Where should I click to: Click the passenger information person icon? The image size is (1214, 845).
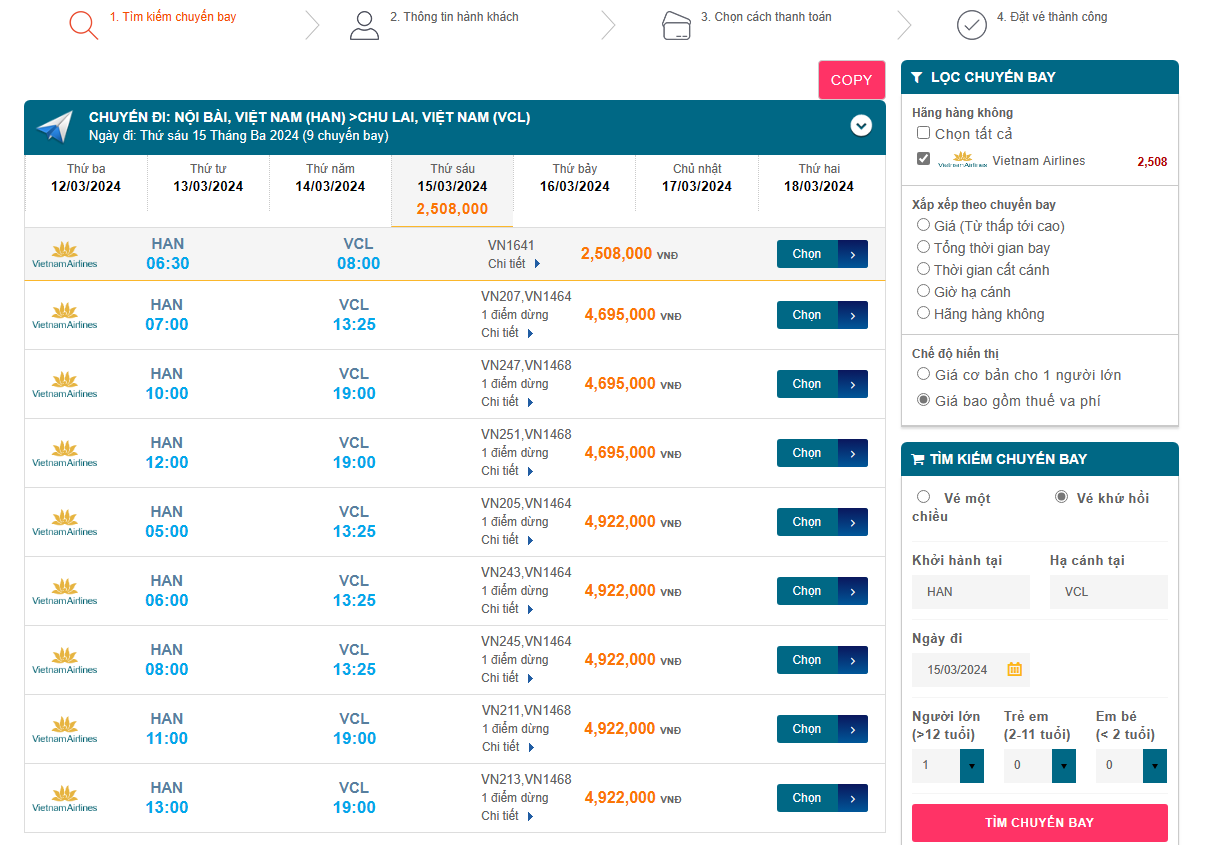tap(364, 25)
